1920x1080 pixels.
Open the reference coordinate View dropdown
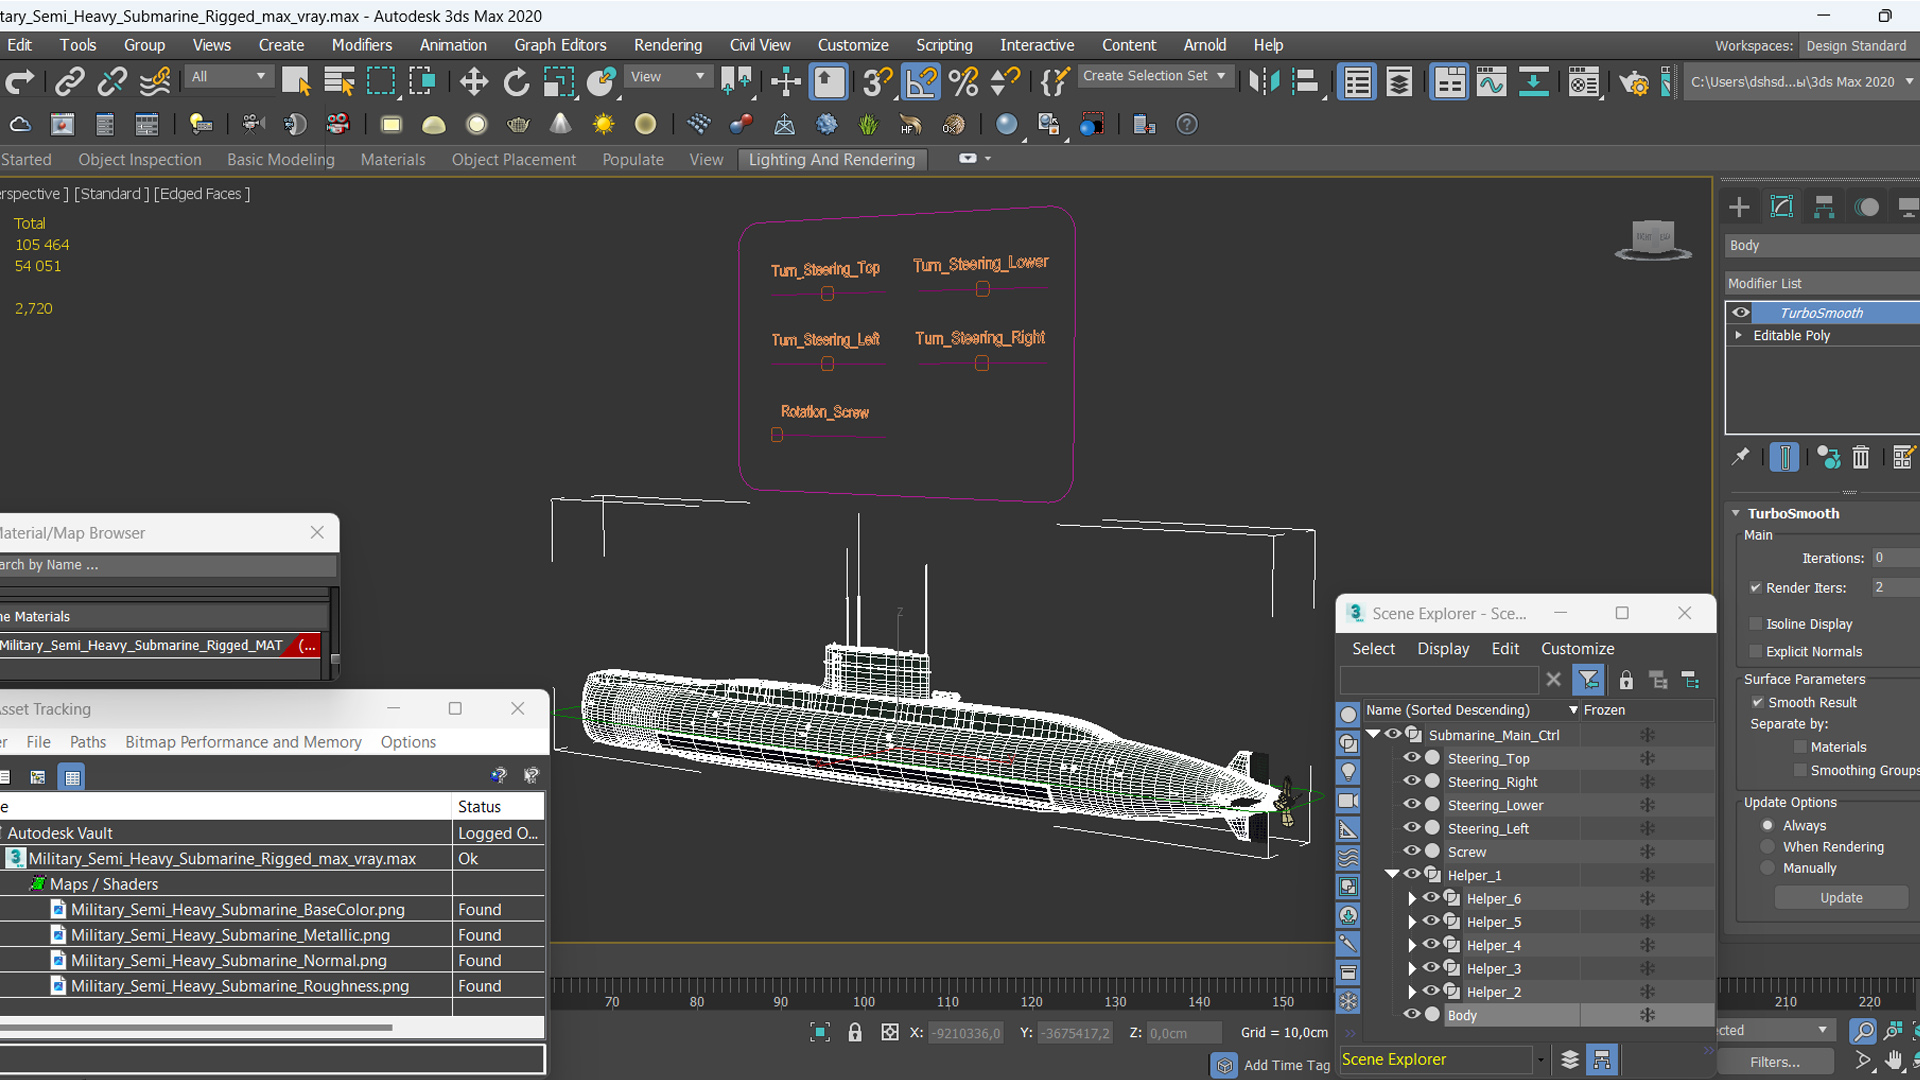click(667, 77)
